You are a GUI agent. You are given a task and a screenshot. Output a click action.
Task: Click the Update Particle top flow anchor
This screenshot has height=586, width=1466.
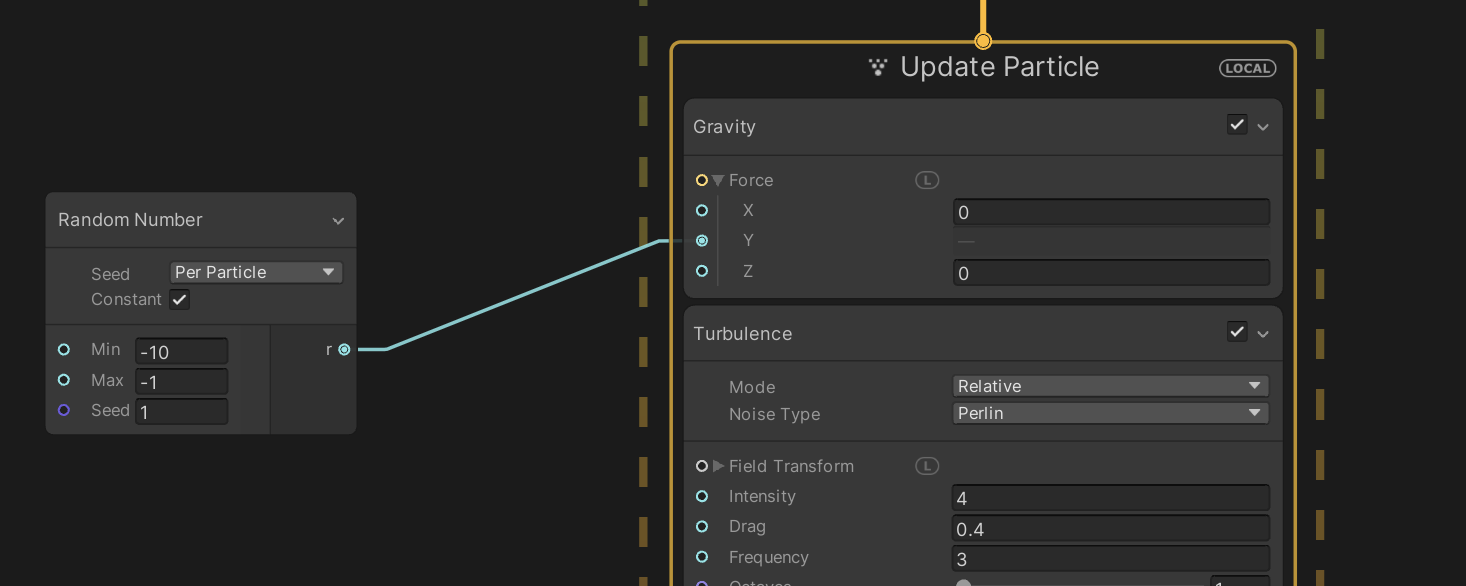point(983,41)
